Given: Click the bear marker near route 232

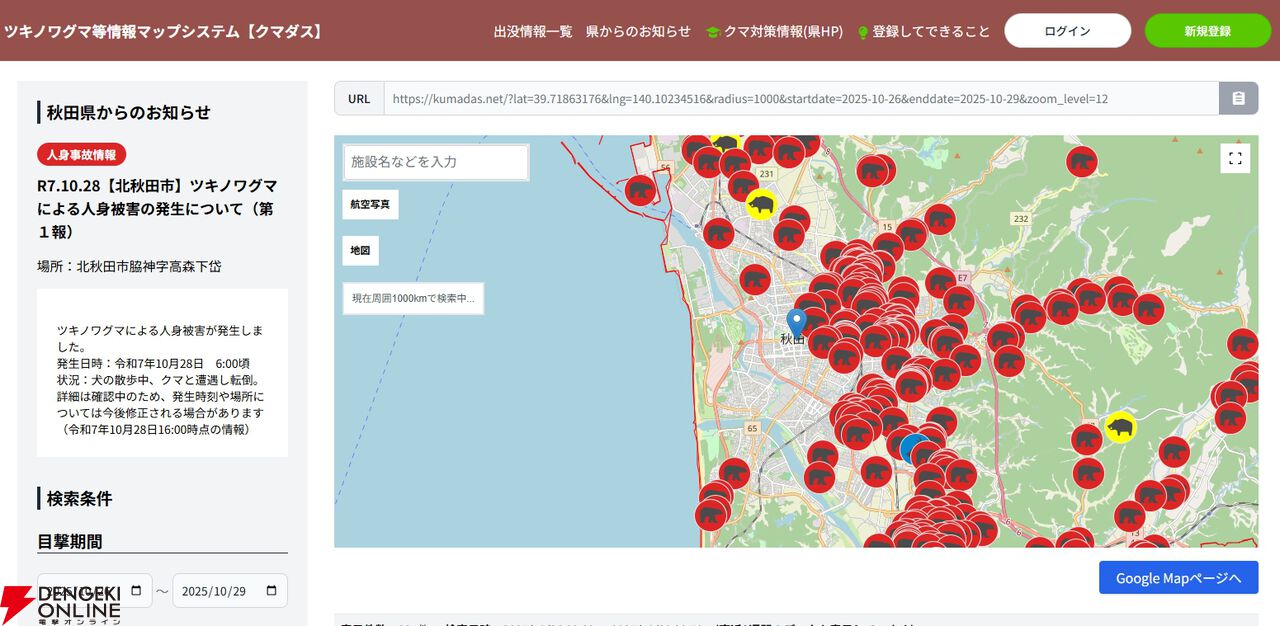Looking at the screenshot, I should coord(1081,161).
